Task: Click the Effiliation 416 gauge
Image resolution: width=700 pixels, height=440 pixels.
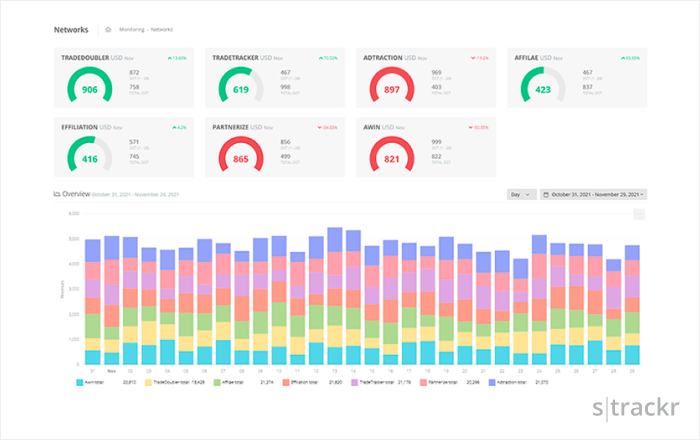Action: (90, 155)
